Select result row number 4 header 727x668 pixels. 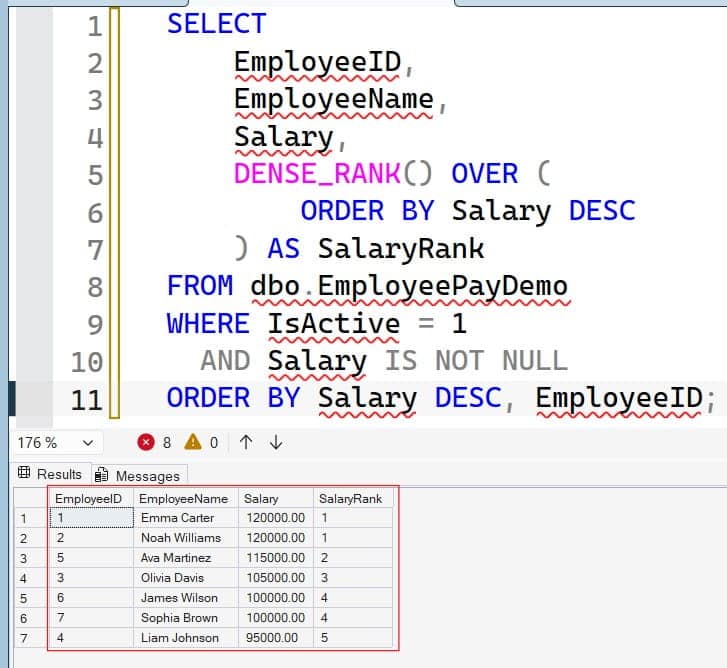pos(32,578)
